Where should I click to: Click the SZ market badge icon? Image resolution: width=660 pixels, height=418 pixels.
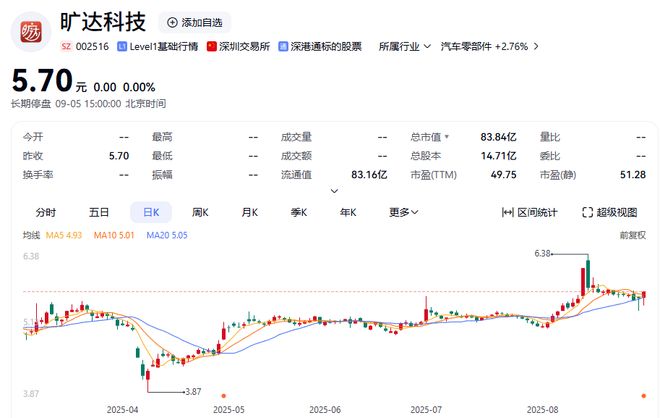point(66,46)
